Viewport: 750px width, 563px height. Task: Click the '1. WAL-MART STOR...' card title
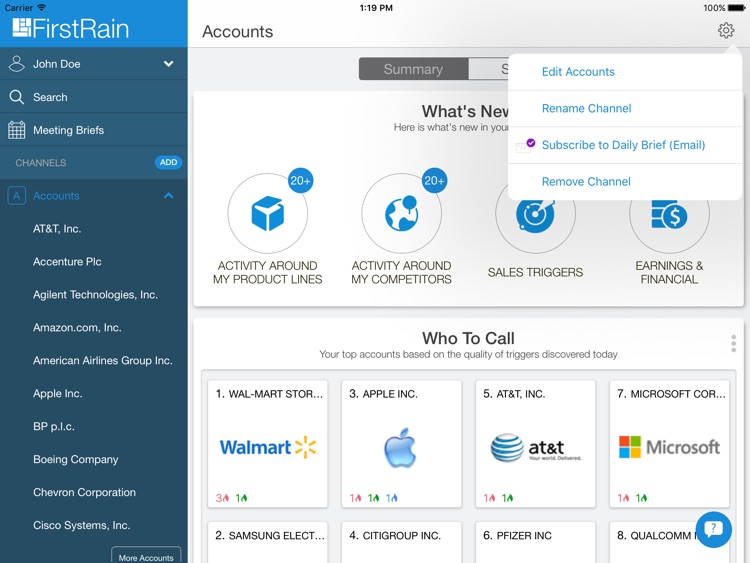tap(269, 394)
